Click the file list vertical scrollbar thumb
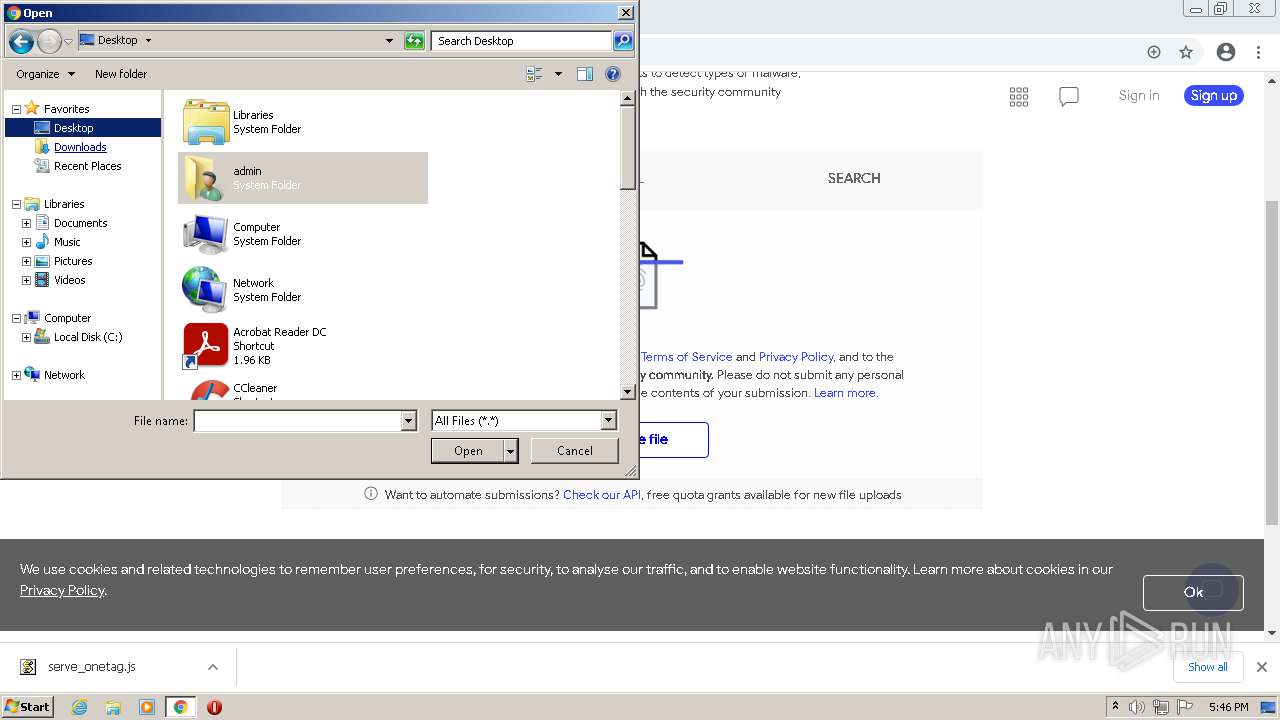Screen dimensions: 1280x720 [x=628, y=147]
